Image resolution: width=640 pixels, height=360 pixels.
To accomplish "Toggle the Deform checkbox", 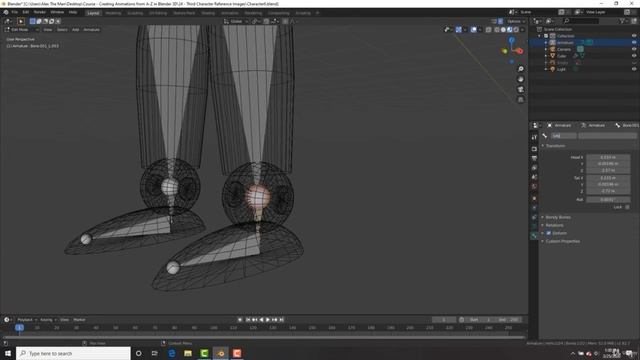I will coord(549,233).
